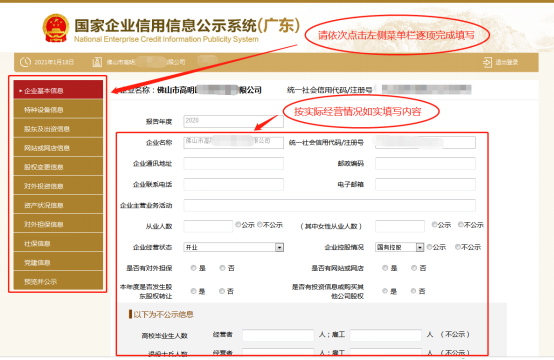This screenshot has width=554, height=360.
Task: Open 特种设备信息 in the sidebar
Action: tap(58, 110)
